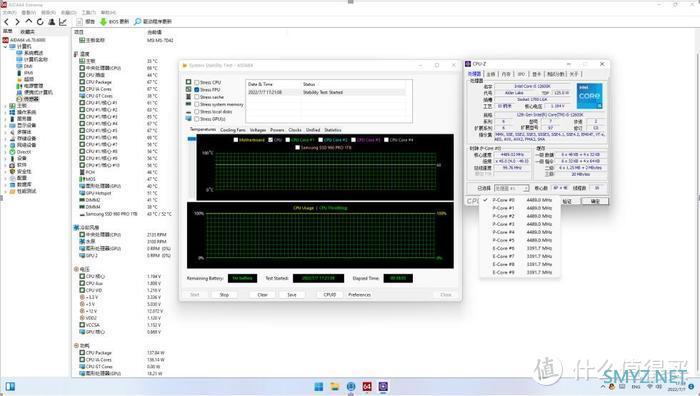Open File Explorer from the taskbar
Viewport: 700px width, 396px height.
(335, 387)
